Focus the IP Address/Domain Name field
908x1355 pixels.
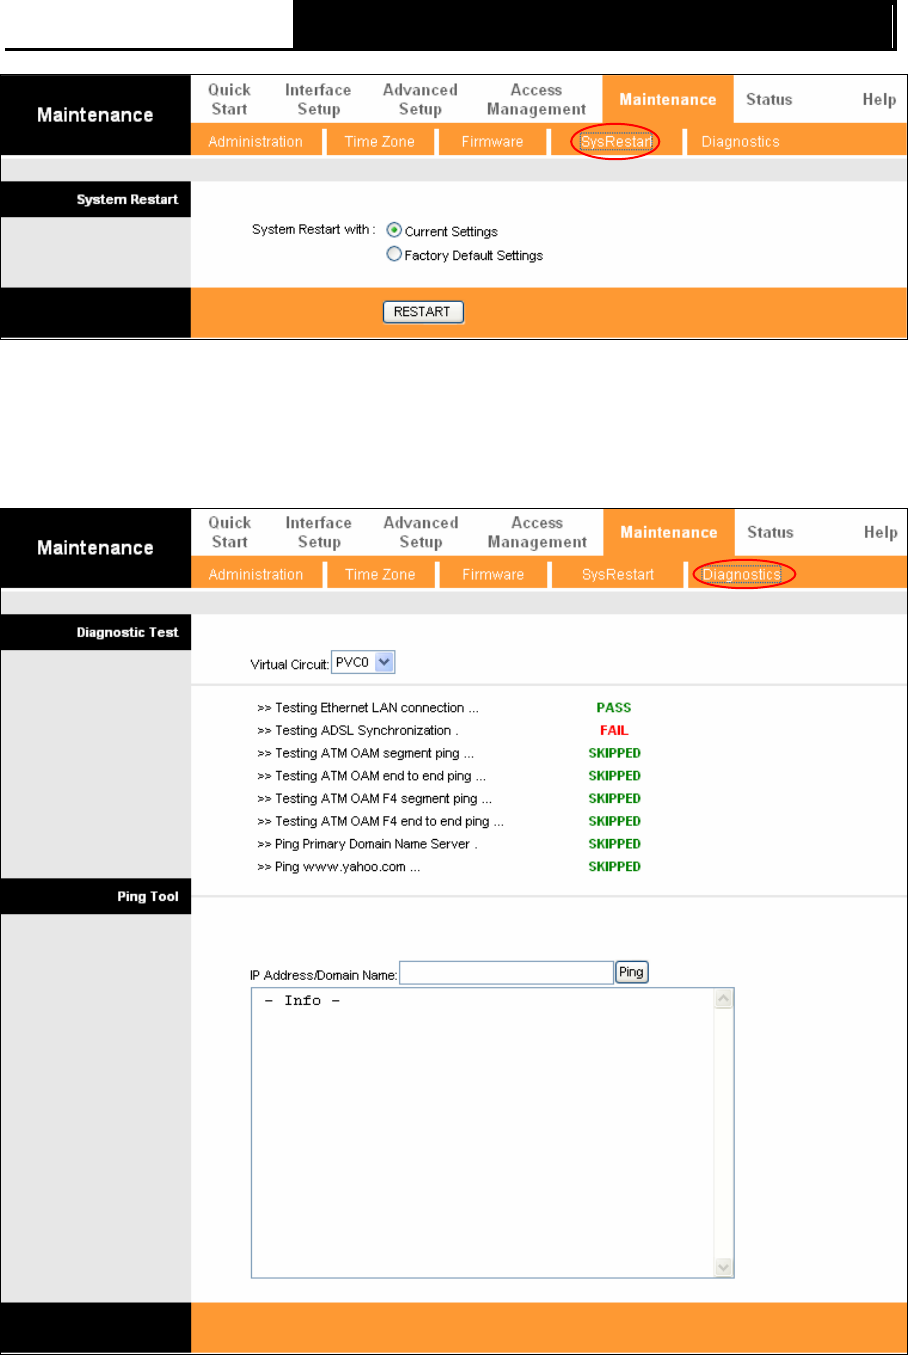click(x=506, y=973)
